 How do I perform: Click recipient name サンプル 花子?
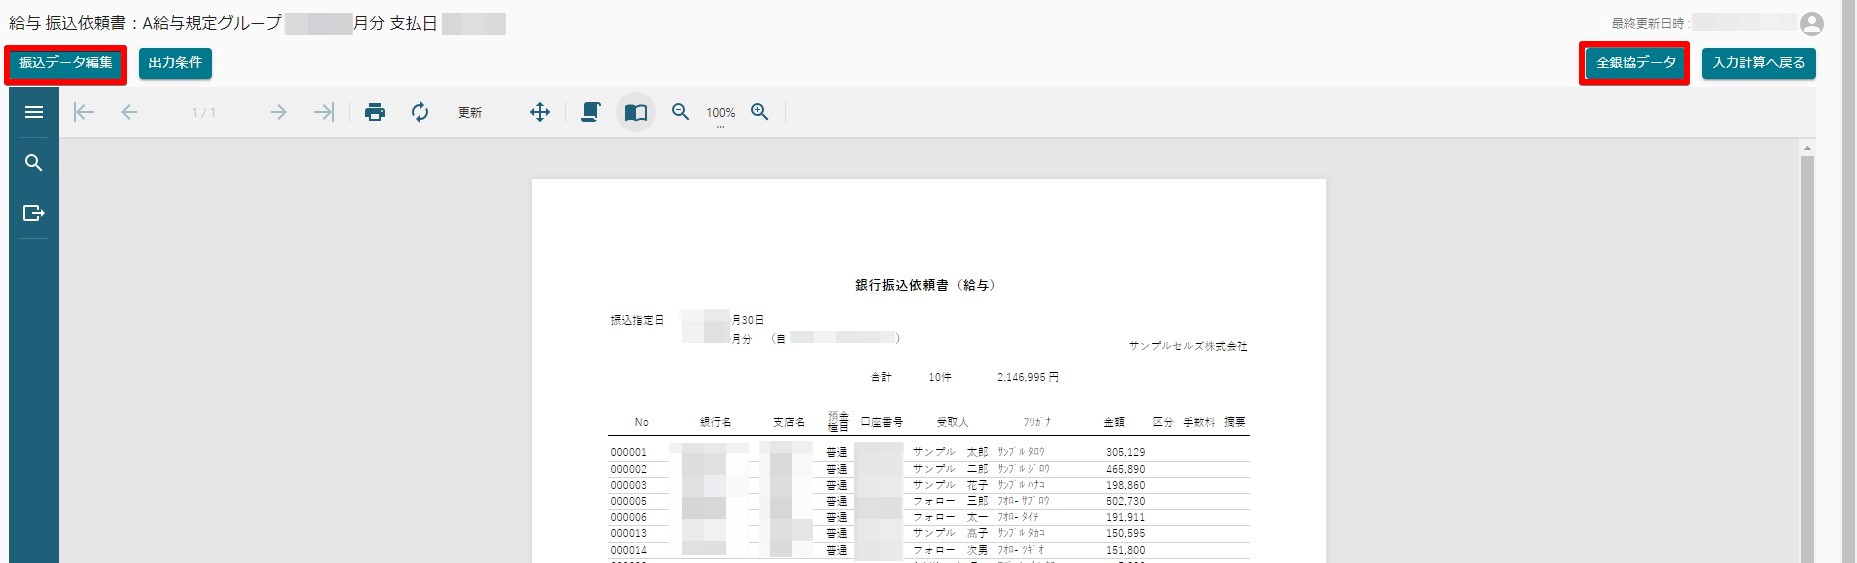point(950,485)
